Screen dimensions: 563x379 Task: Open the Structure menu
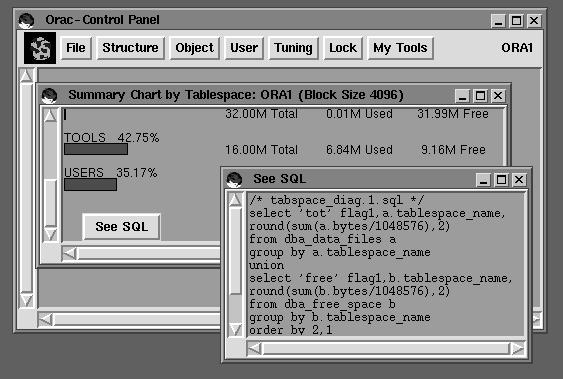point(130,48)
